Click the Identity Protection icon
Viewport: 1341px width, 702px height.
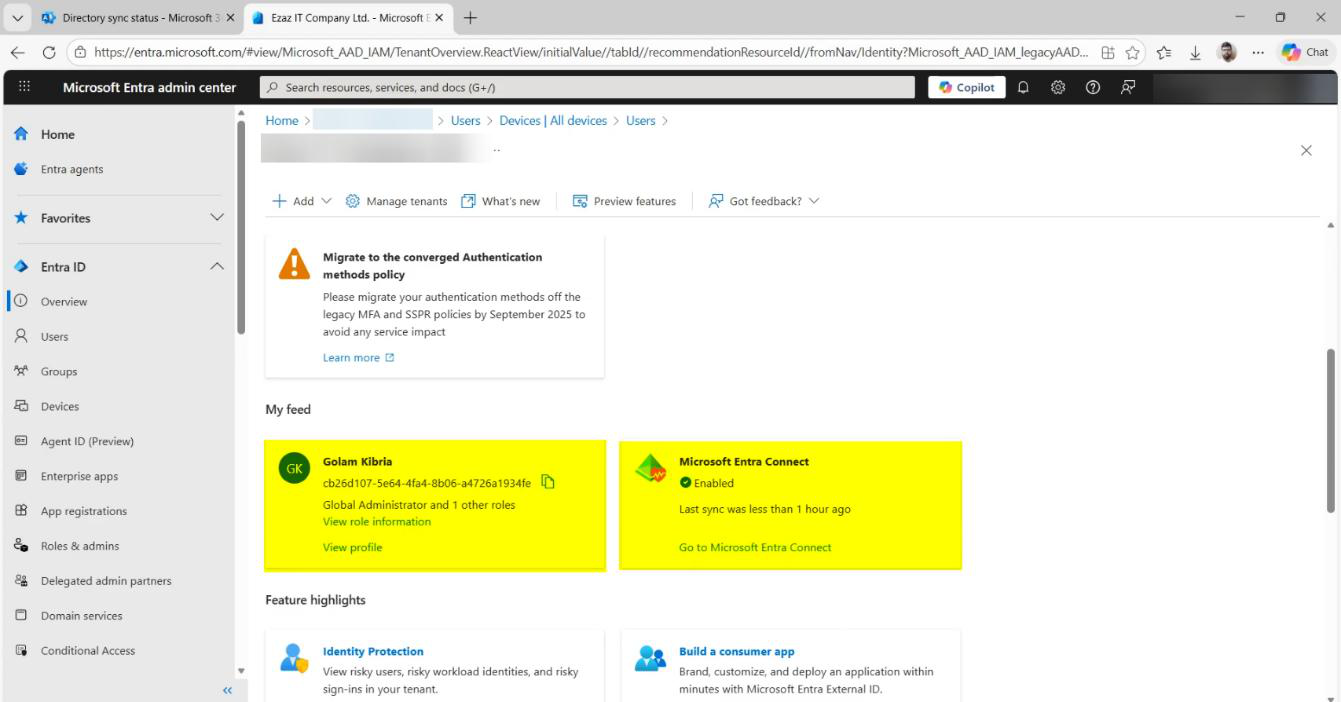[x=294, y=659]
